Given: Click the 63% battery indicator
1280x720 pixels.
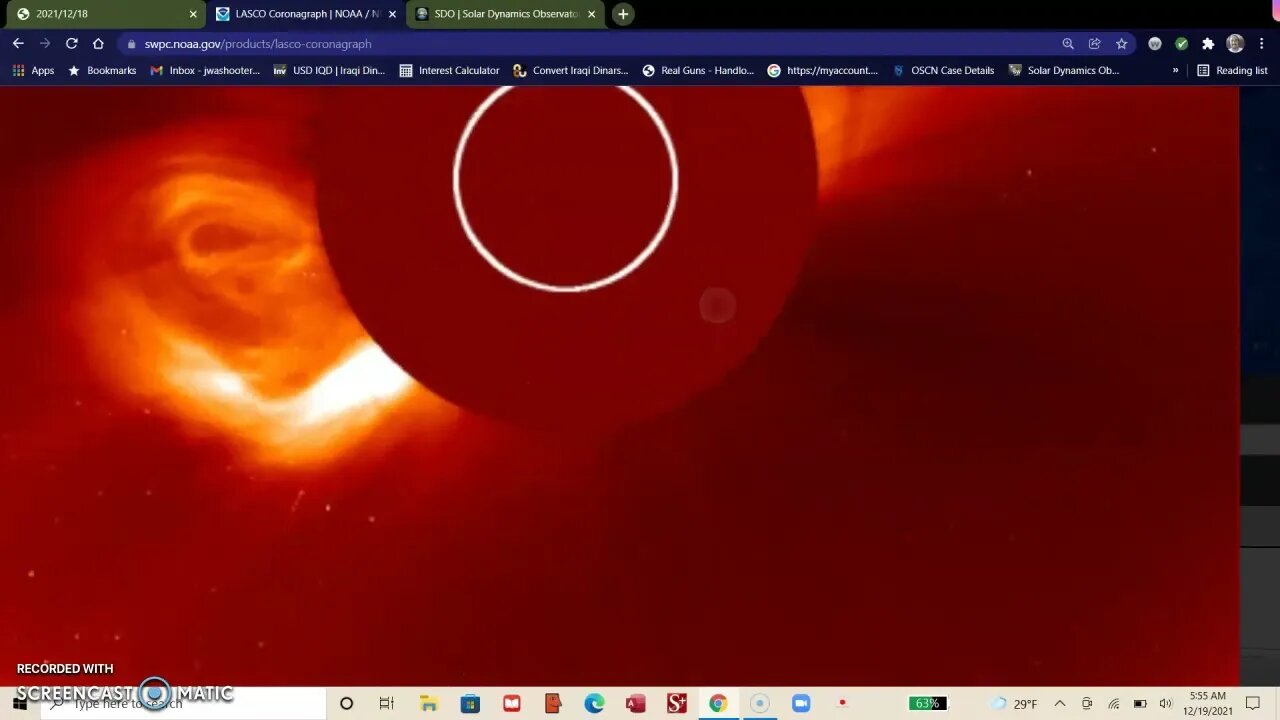Looking at the screenshot, I should 928,703.
